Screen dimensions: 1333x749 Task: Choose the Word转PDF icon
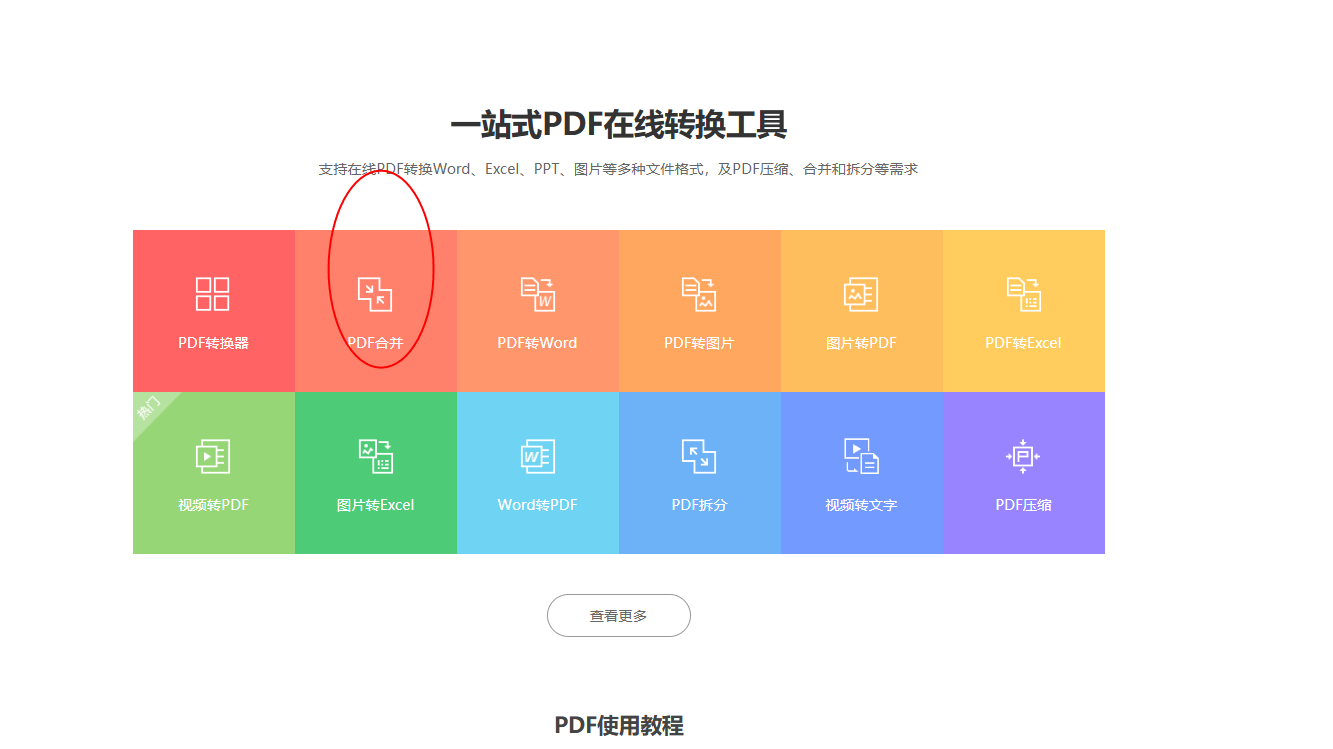click(537, 456)
